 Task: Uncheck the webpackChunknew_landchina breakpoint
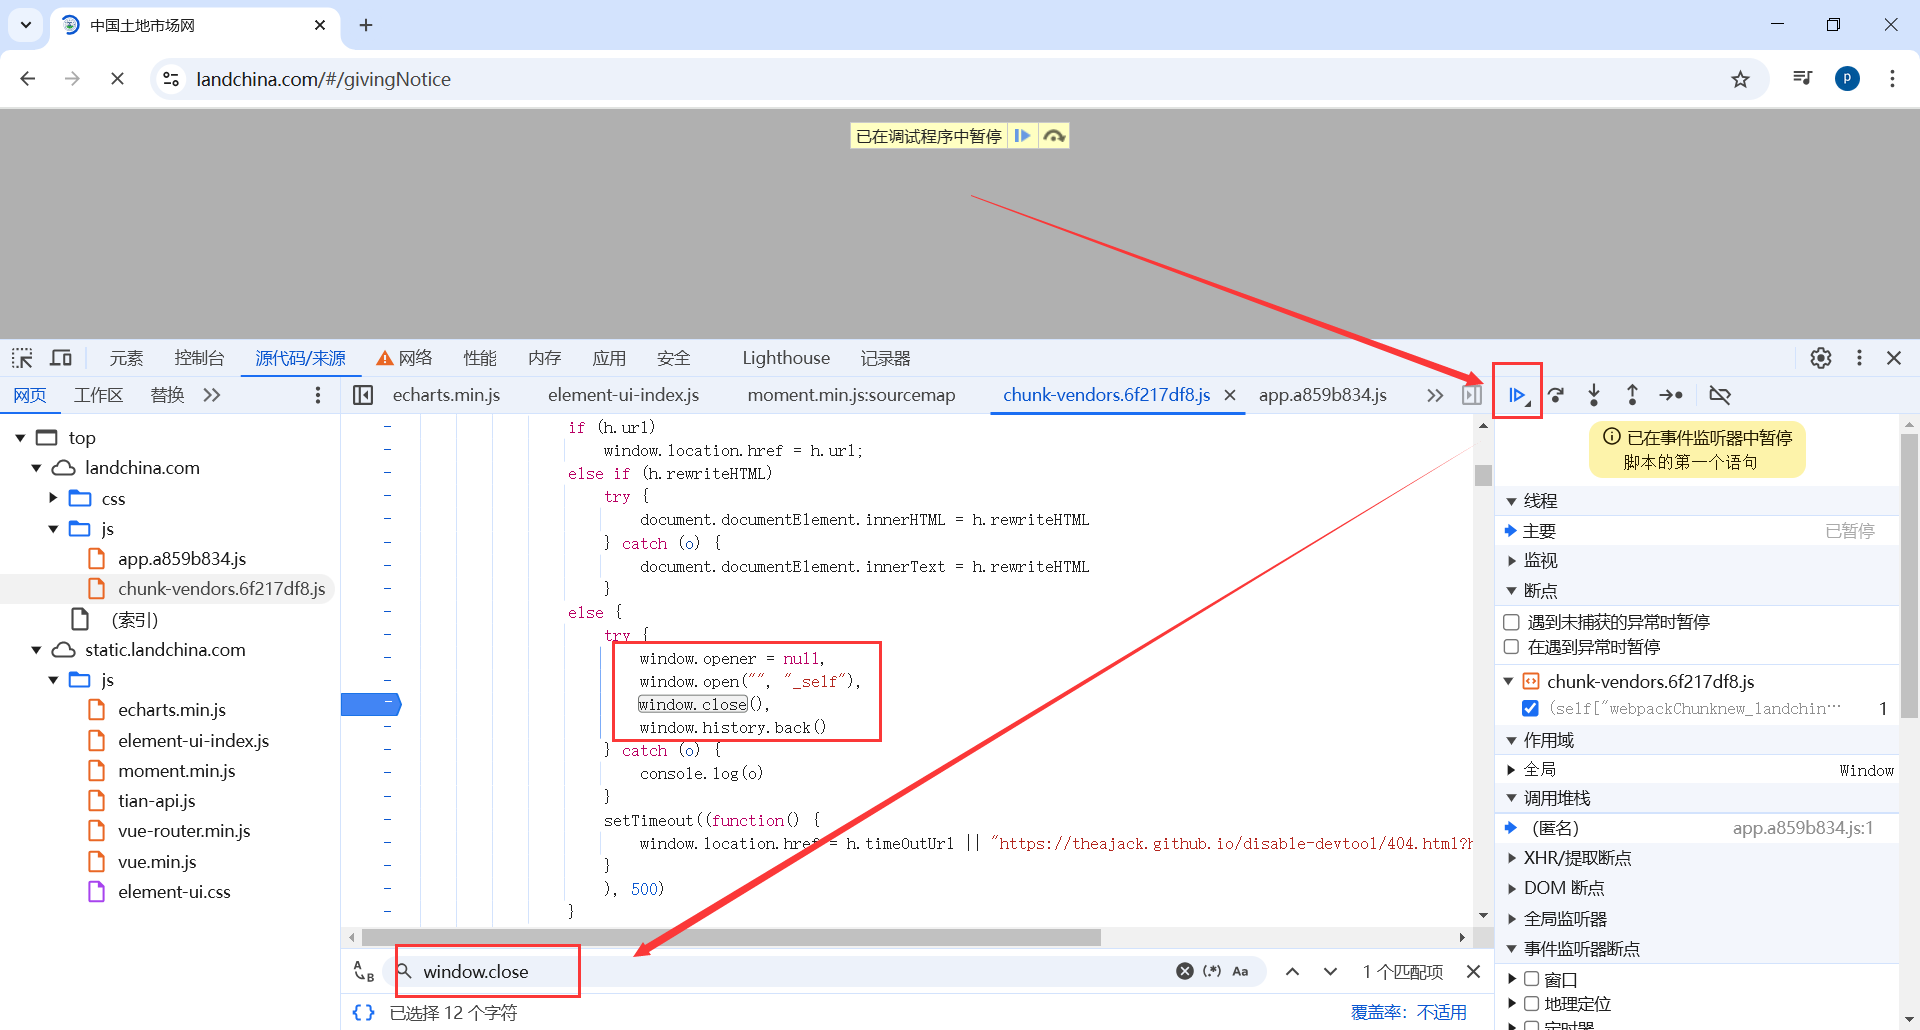point(1530,708)
